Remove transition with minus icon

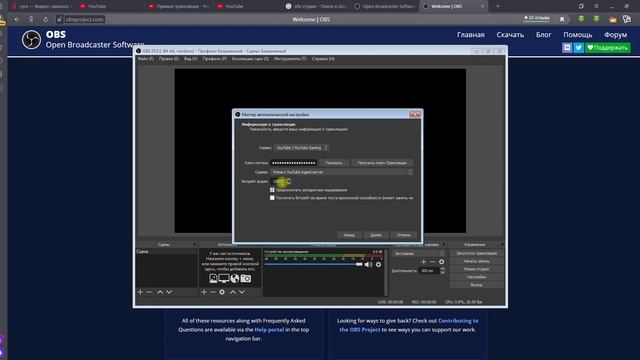433,262
